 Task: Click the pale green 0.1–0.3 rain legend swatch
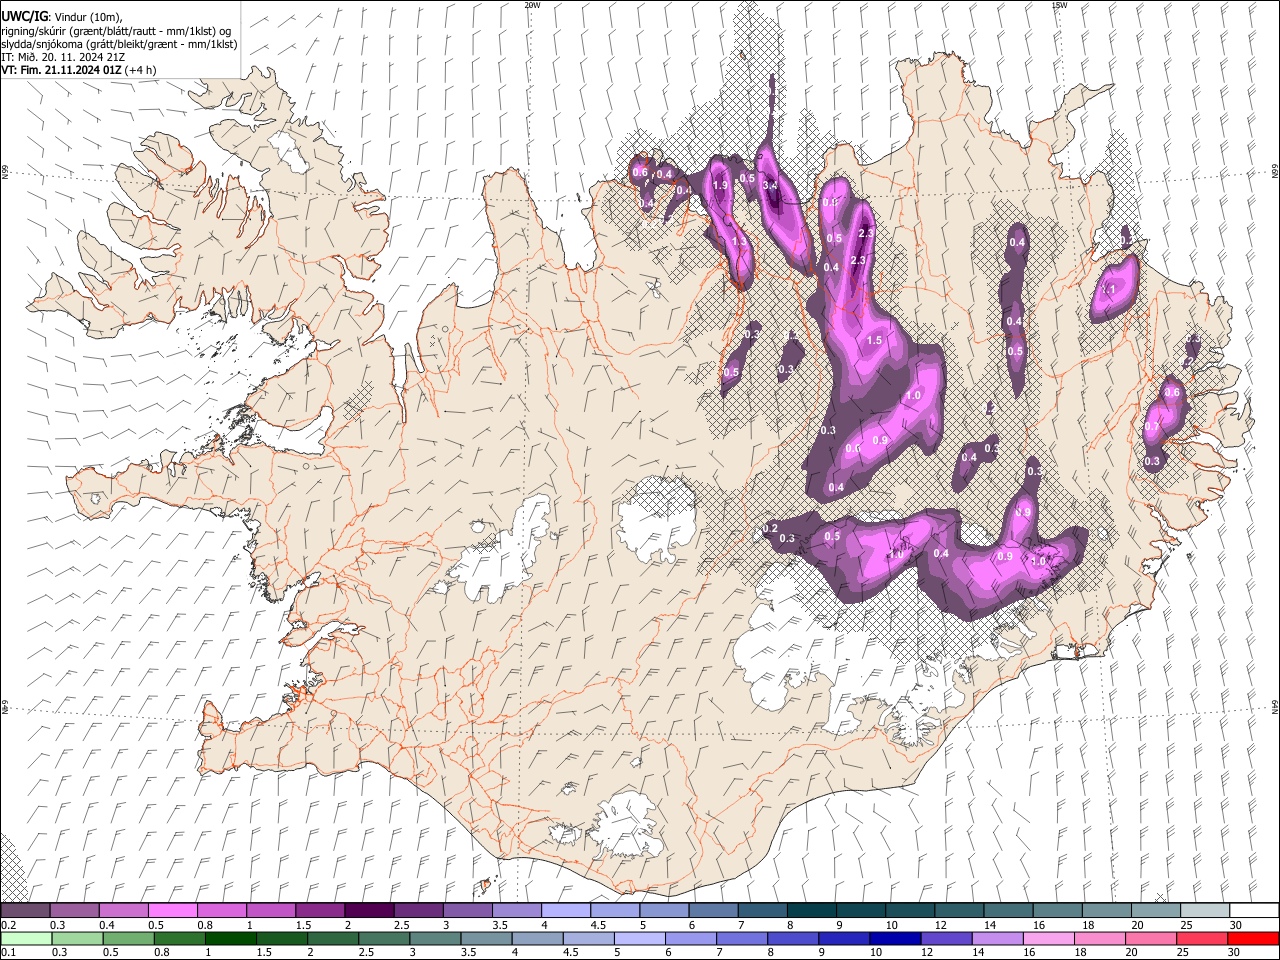26,939
